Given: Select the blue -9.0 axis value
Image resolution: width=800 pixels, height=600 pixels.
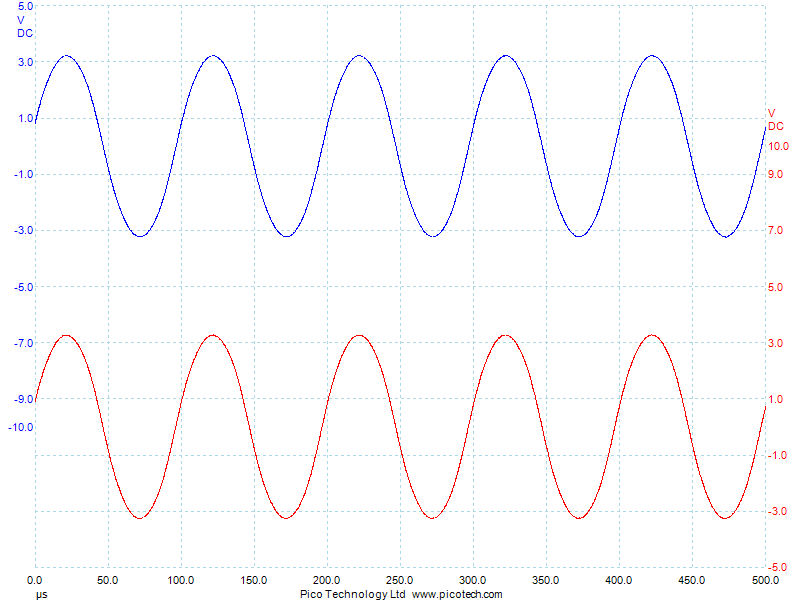Looking at the screenshot, I should coord(23,399).
